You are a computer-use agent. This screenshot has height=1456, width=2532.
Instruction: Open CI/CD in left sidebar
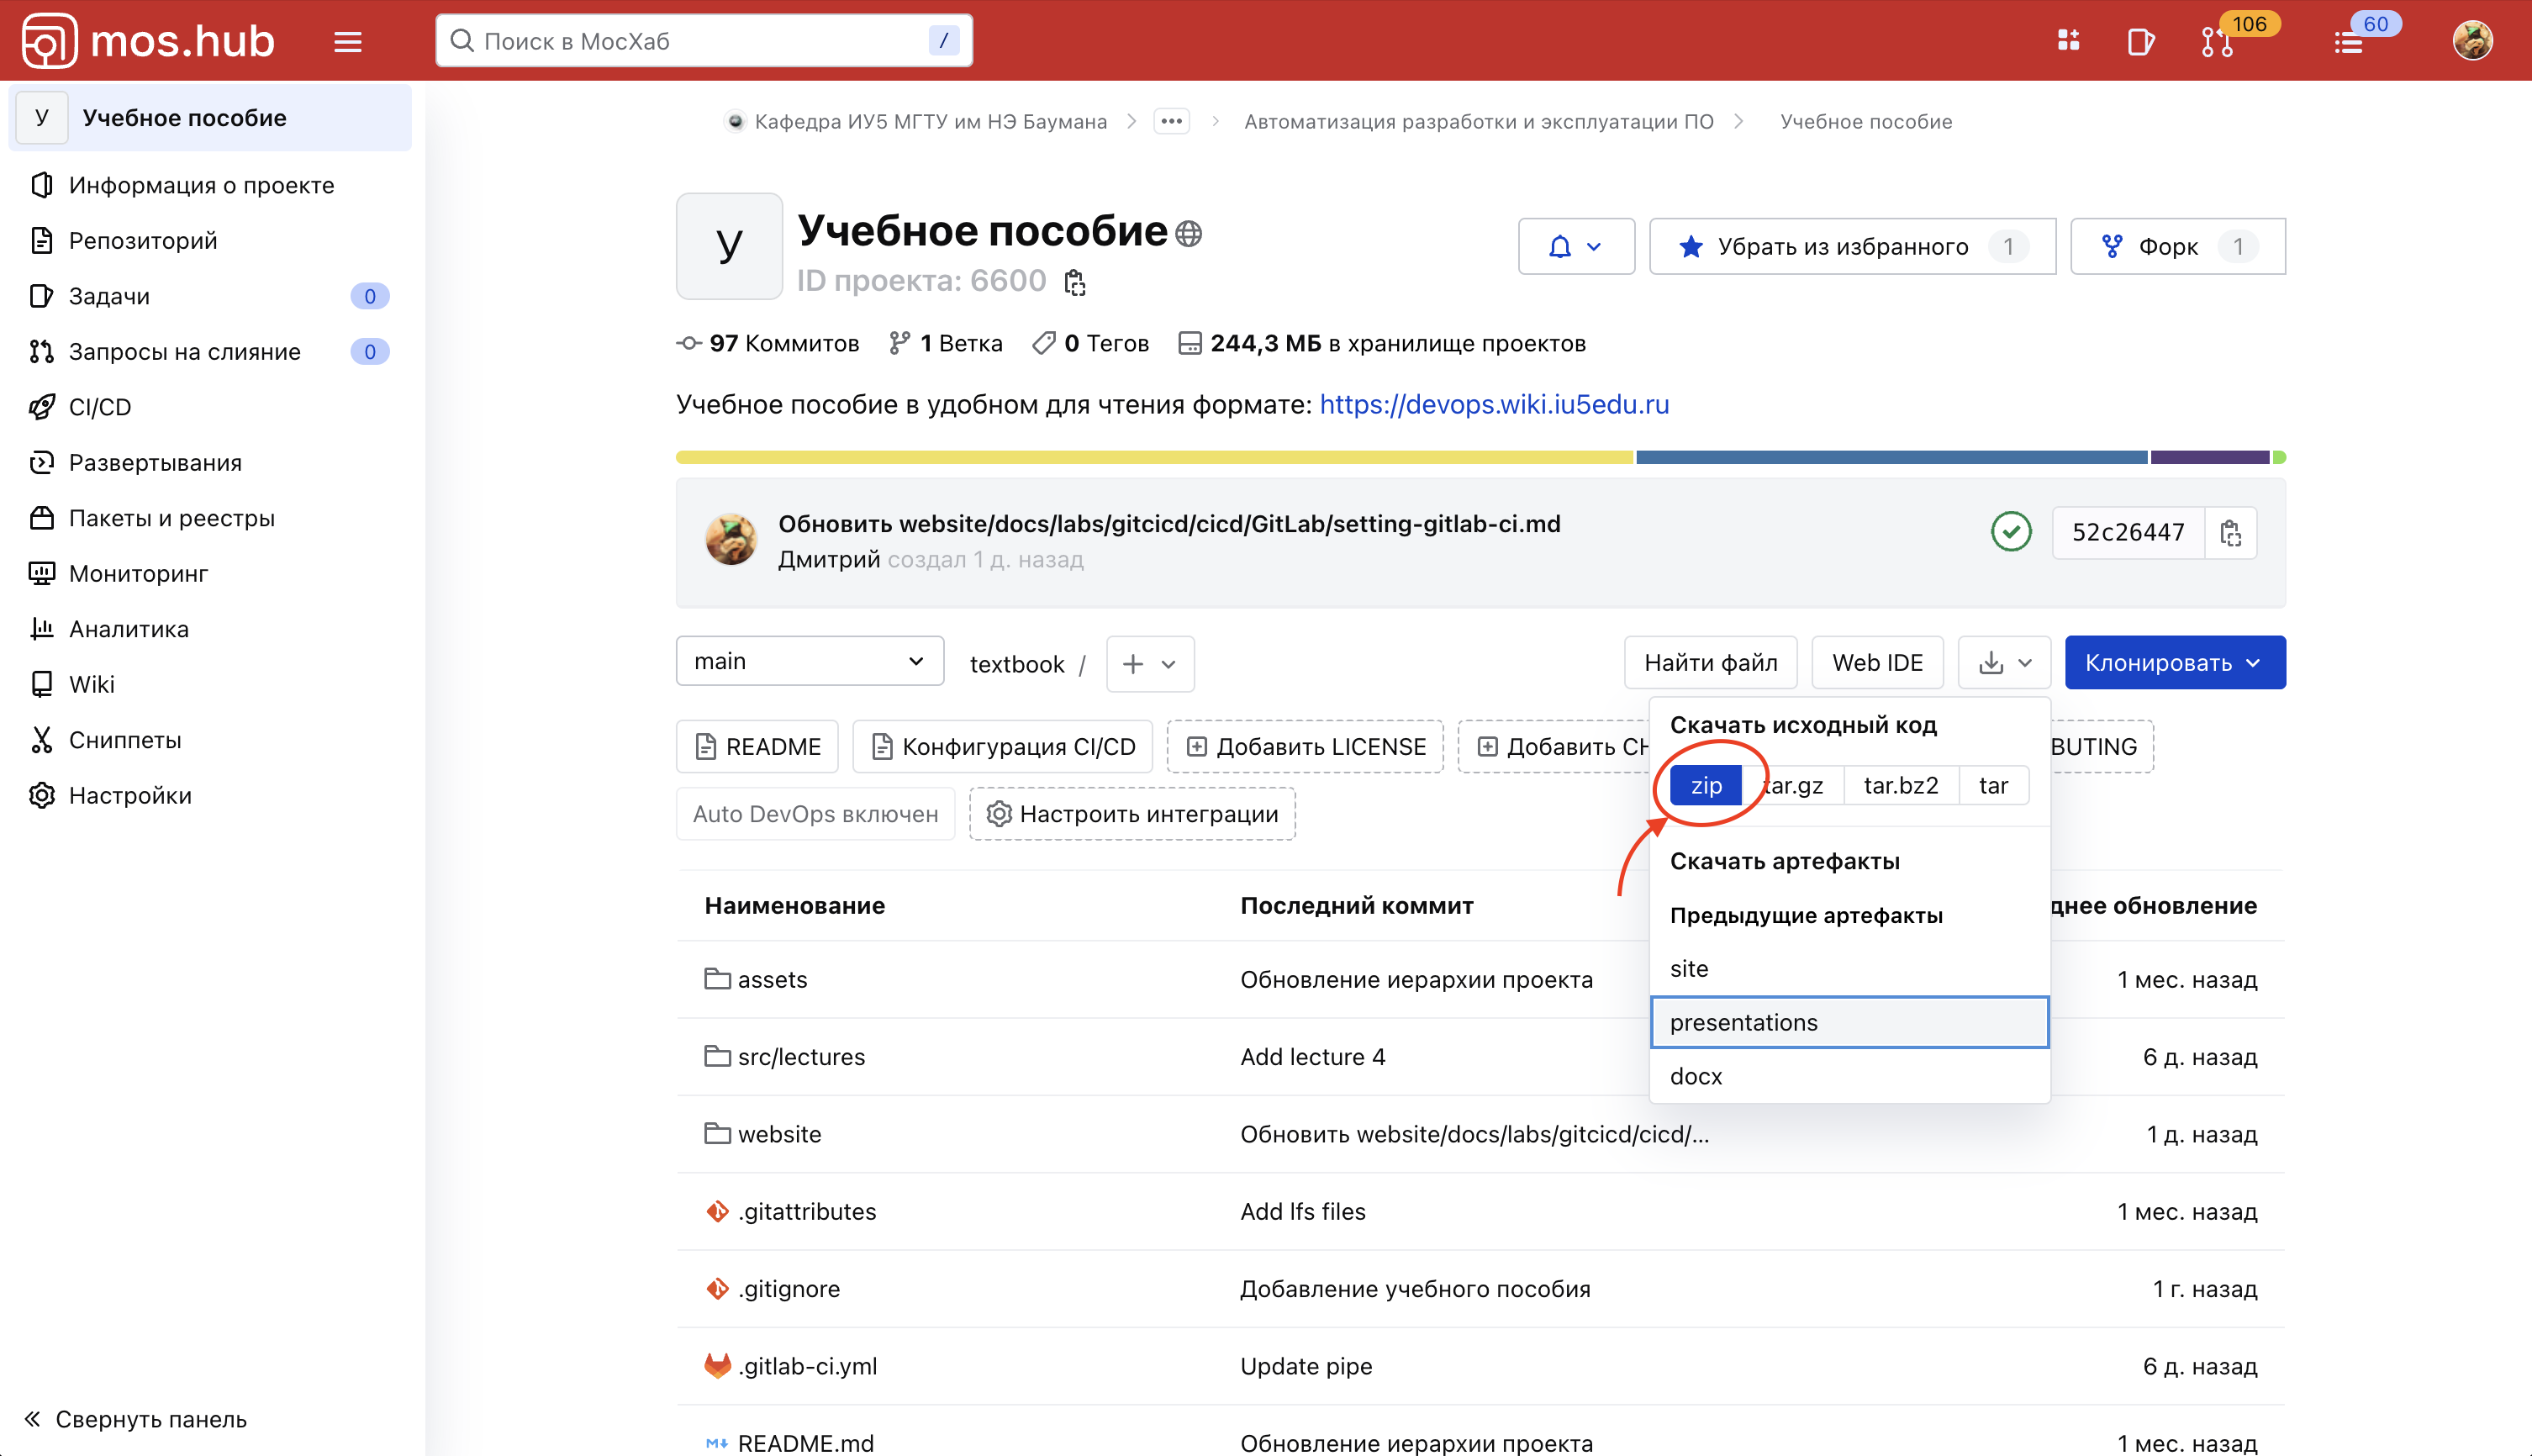100,407
